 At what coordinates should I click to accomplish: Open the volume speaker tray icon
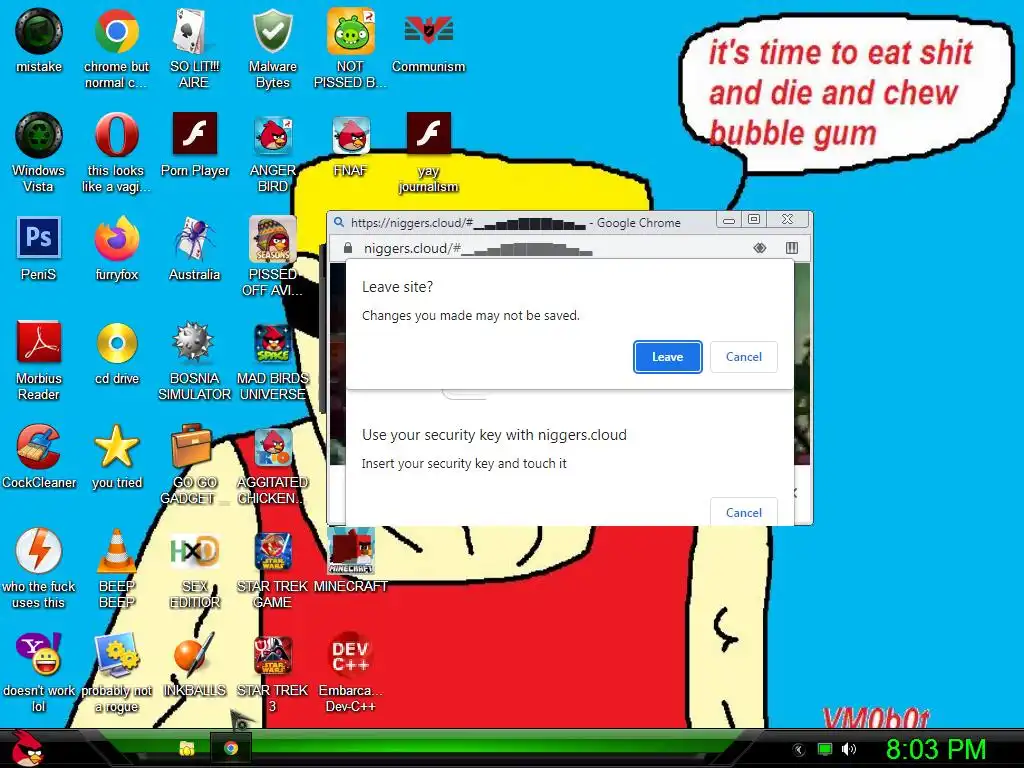(x=849, y=749)
